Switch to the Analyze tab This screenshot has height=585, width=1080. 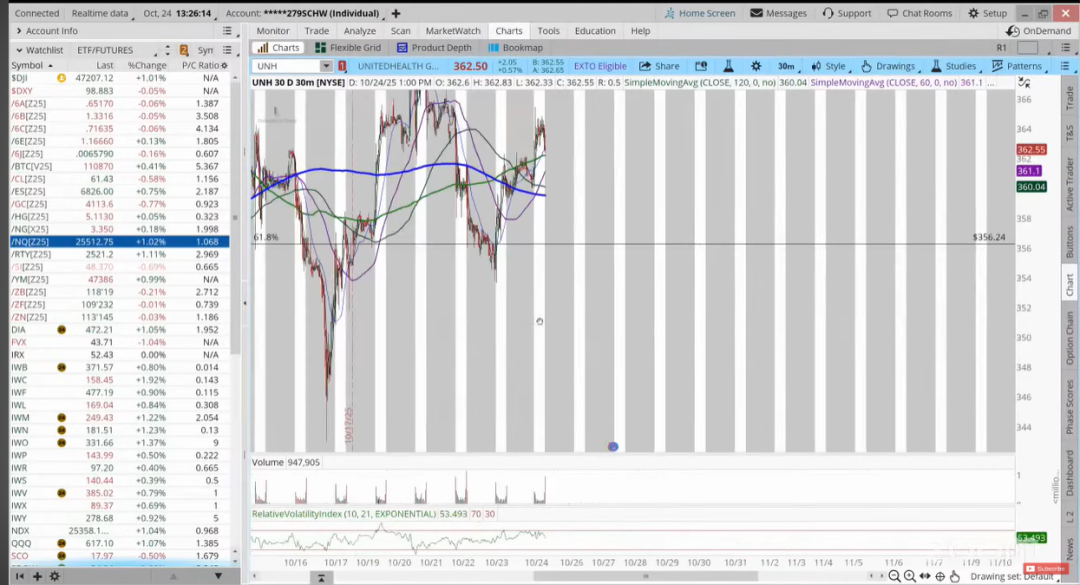pos(360,31)
